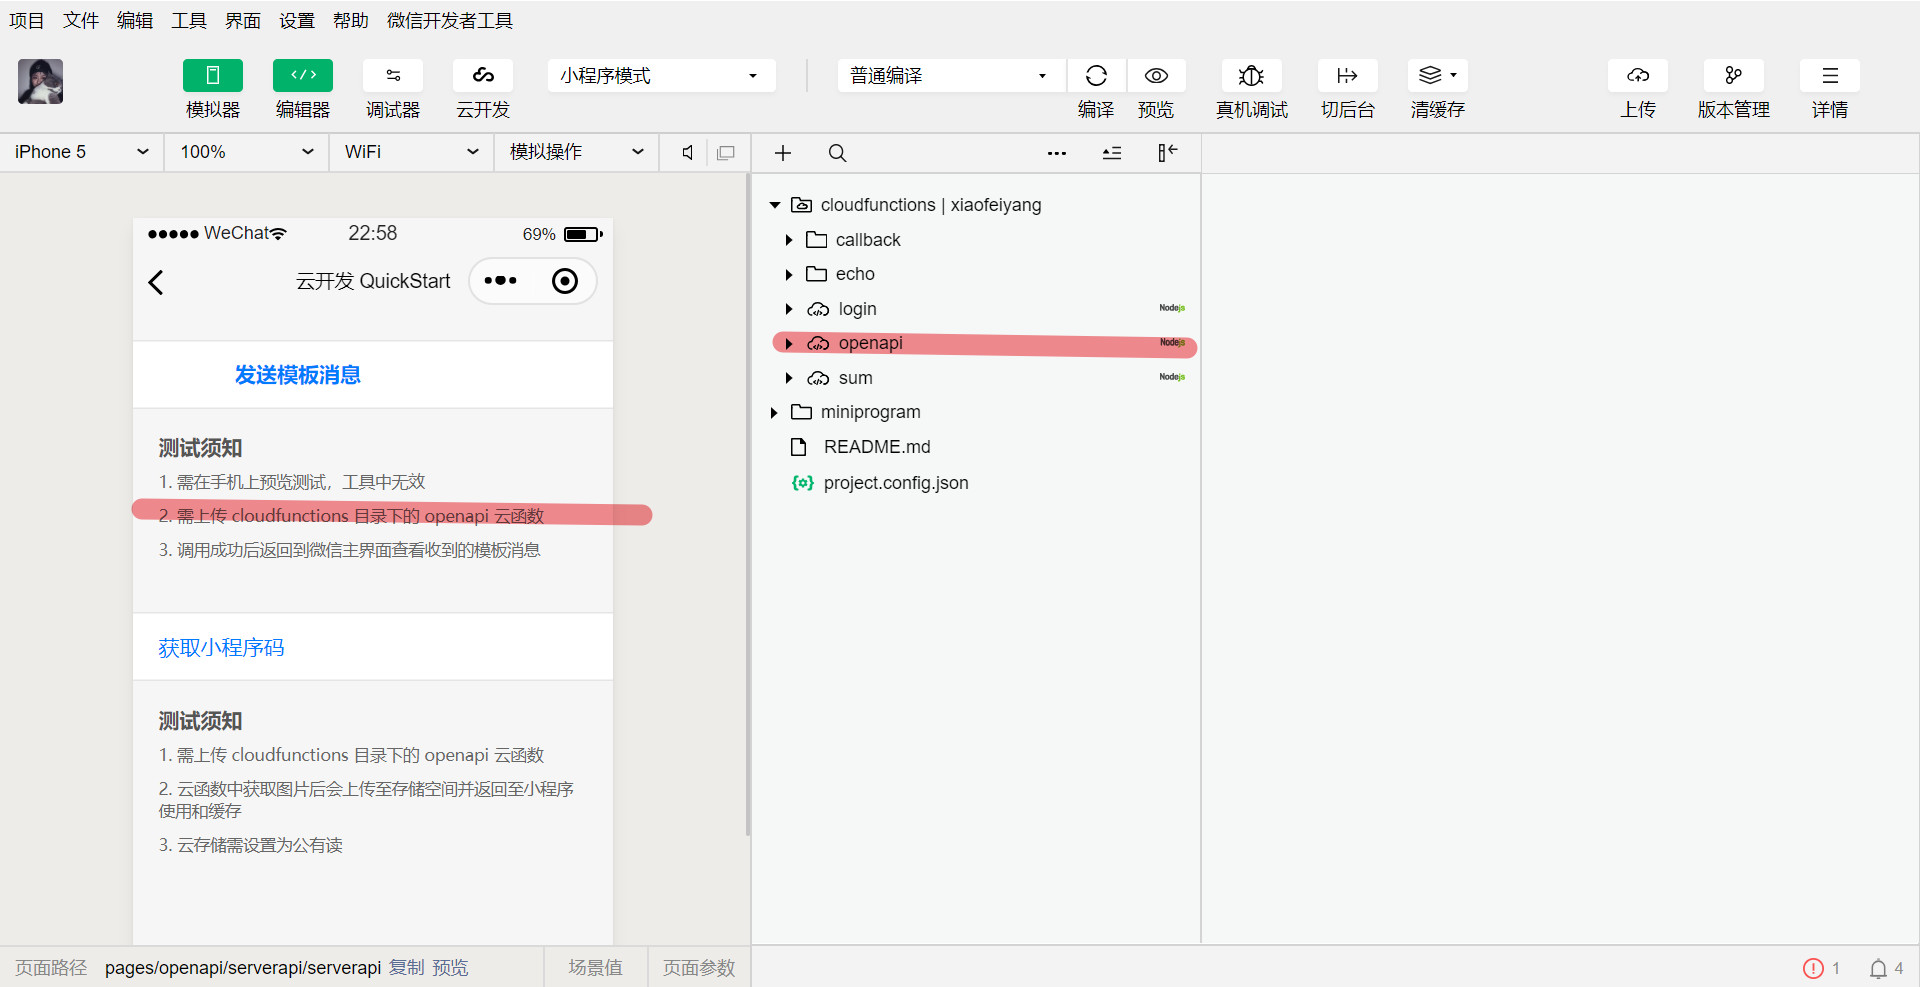The image size is (1920, 987).
Task: Open the 文件 menu
Action: [x=81, y=21]
